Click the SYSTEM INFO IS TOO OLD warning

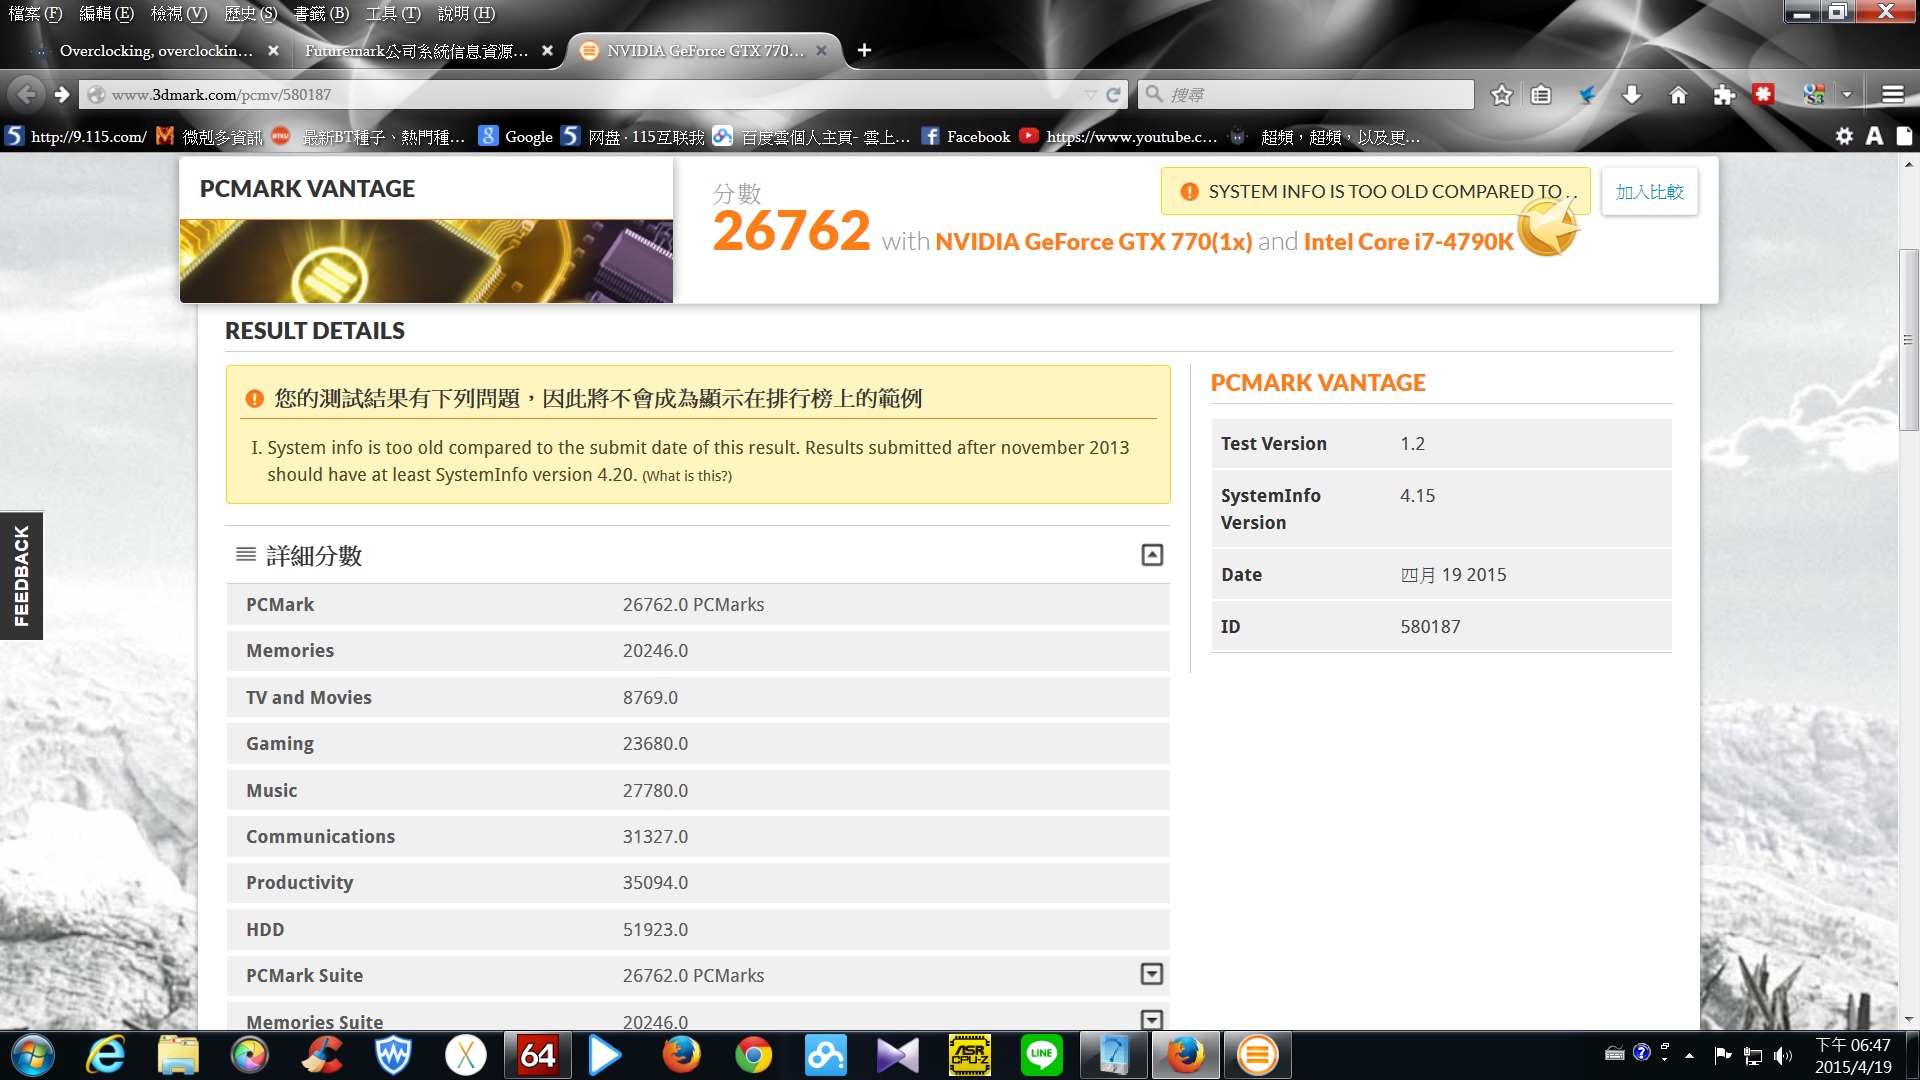click(1375, 191)
